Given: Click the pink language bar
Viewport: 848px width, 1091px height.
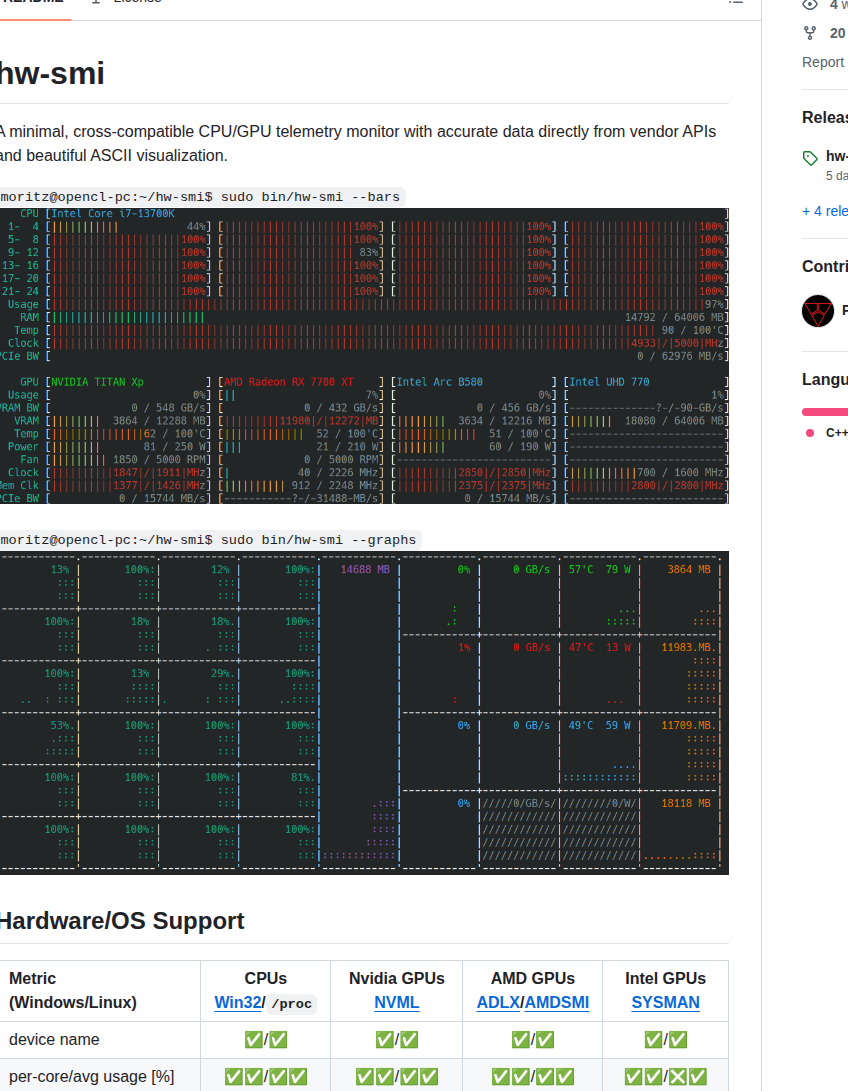Looking at the screenshot, I should point(825,412).
